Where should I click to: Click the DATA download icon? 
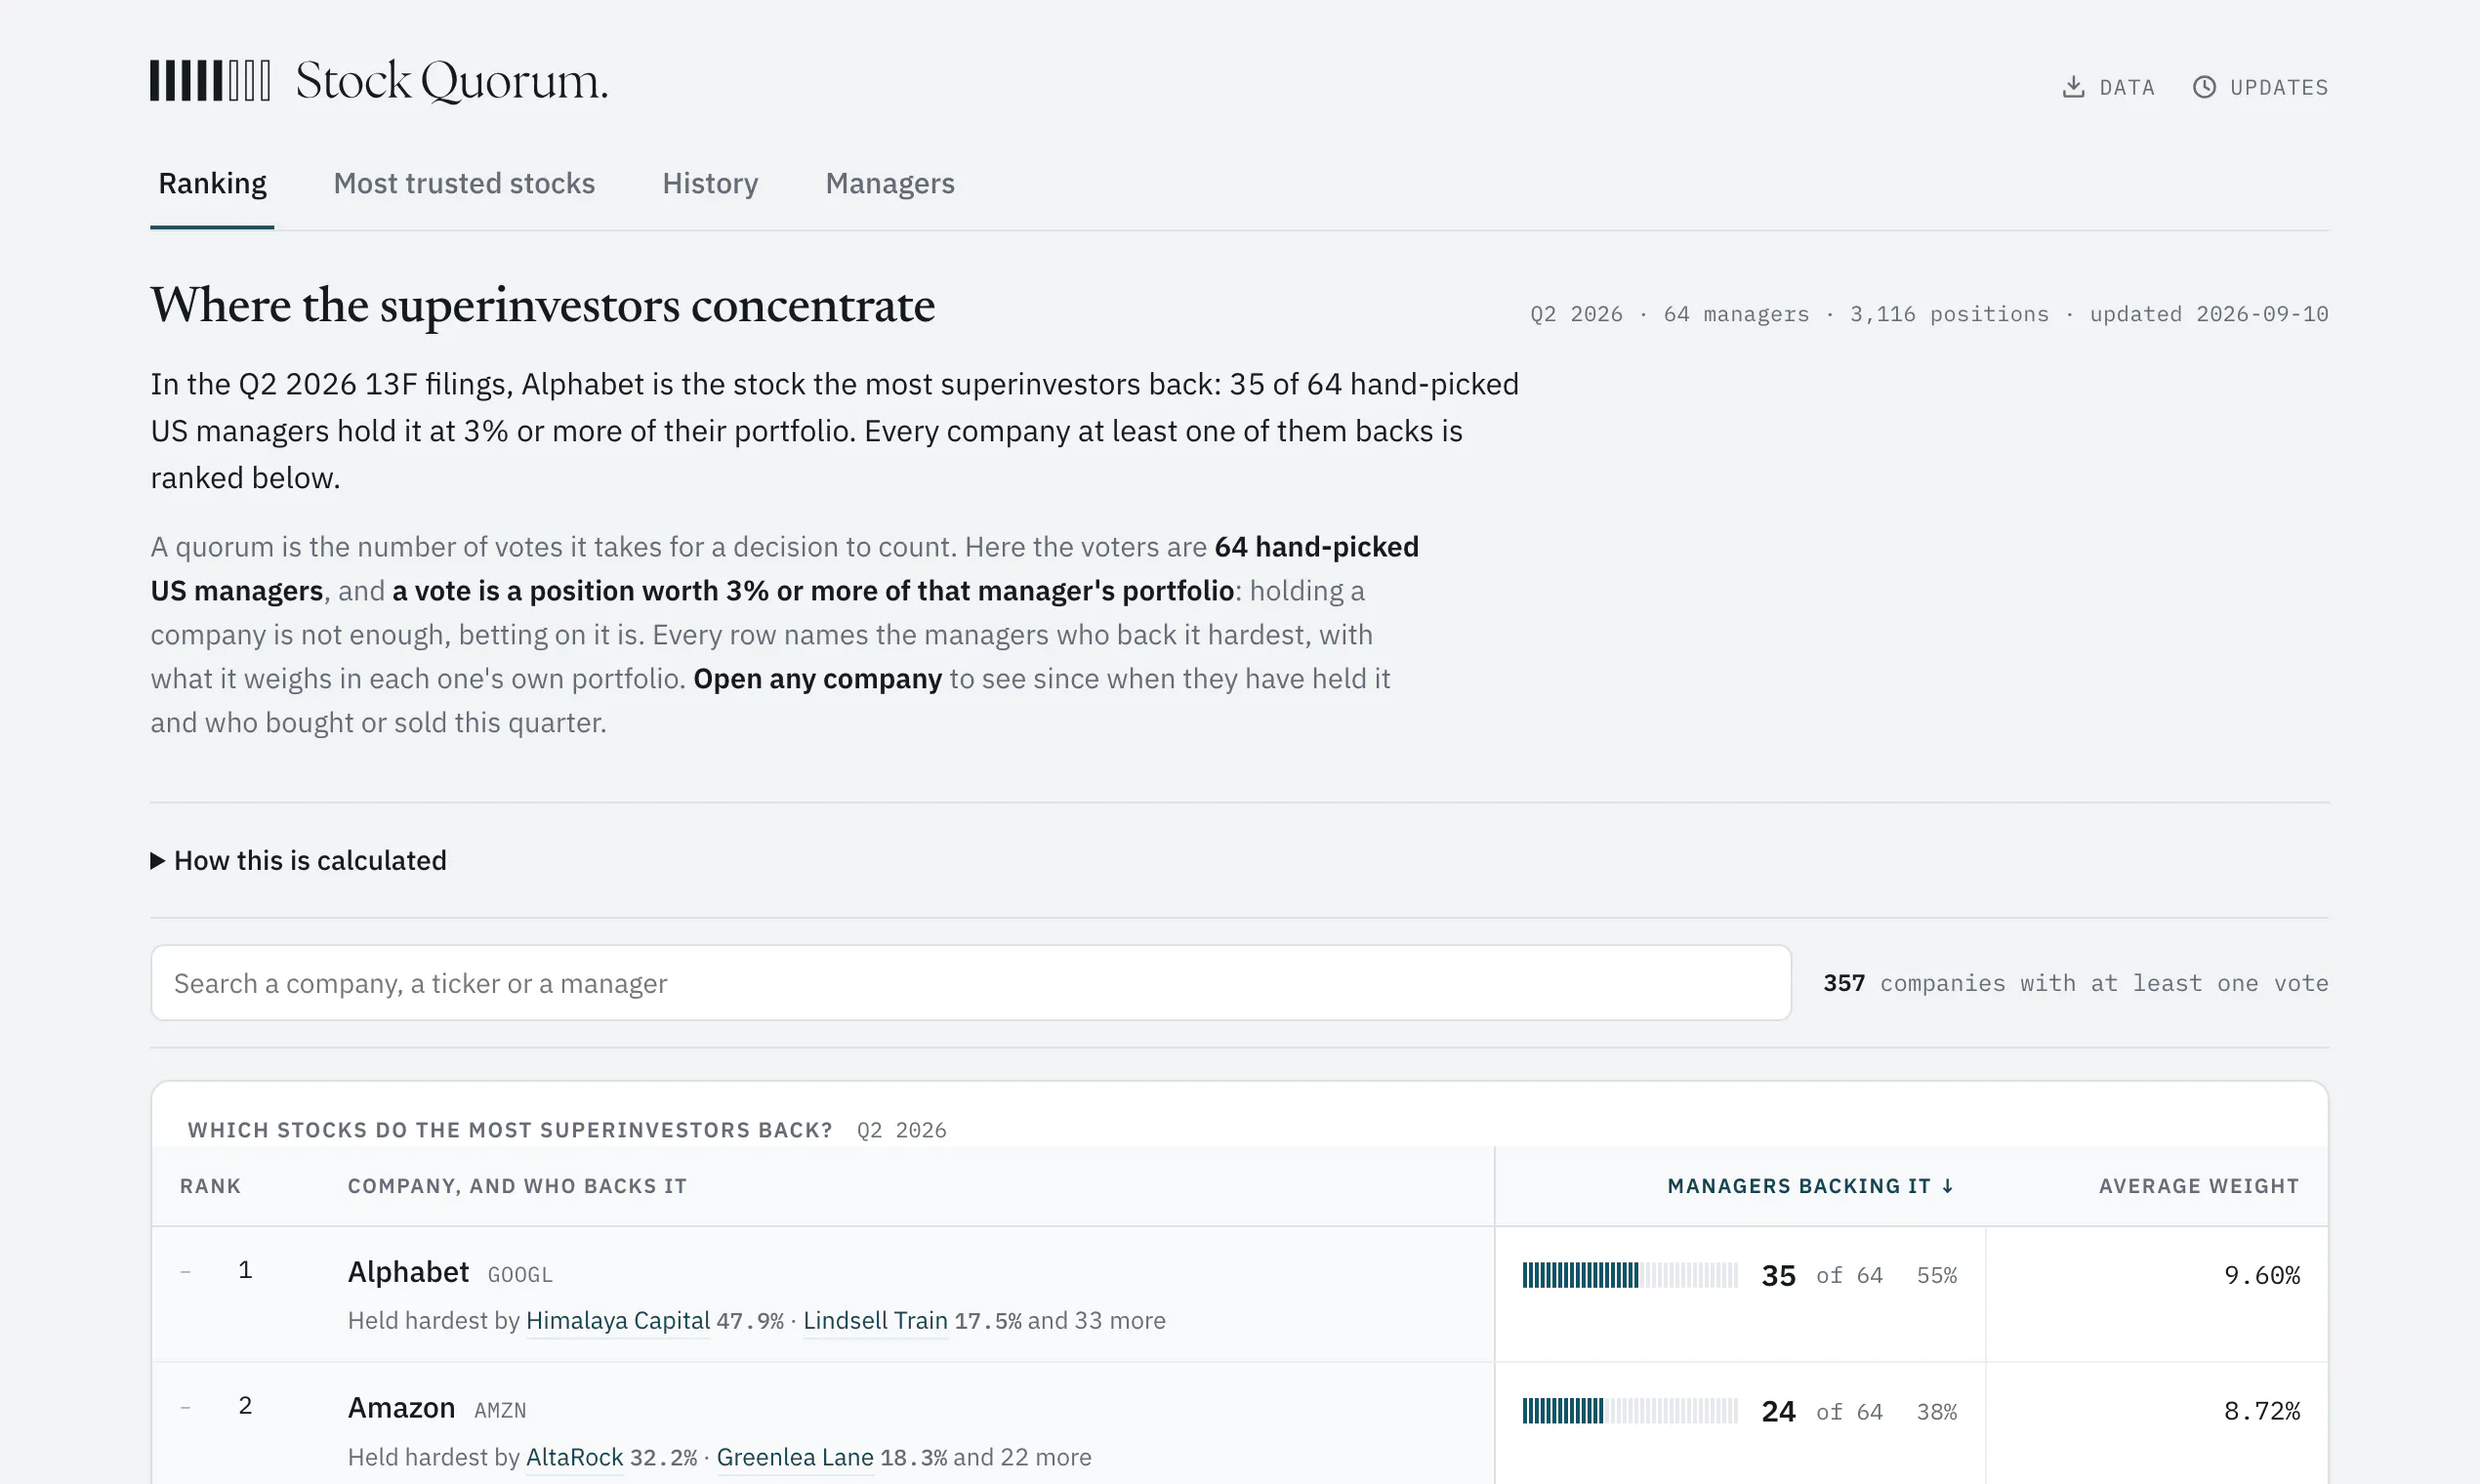(2074, 87)
